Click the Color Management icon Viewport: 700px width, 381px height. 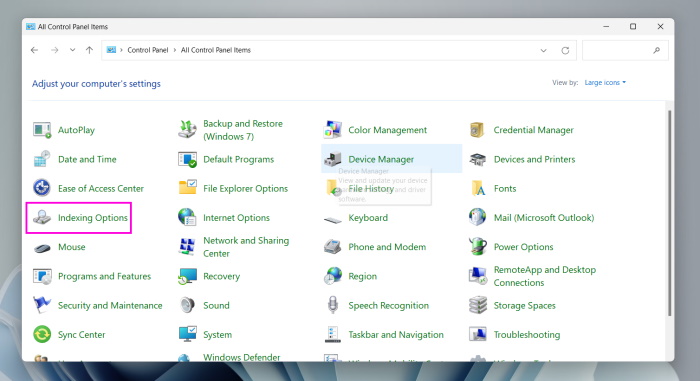click(x=333, y=130)
